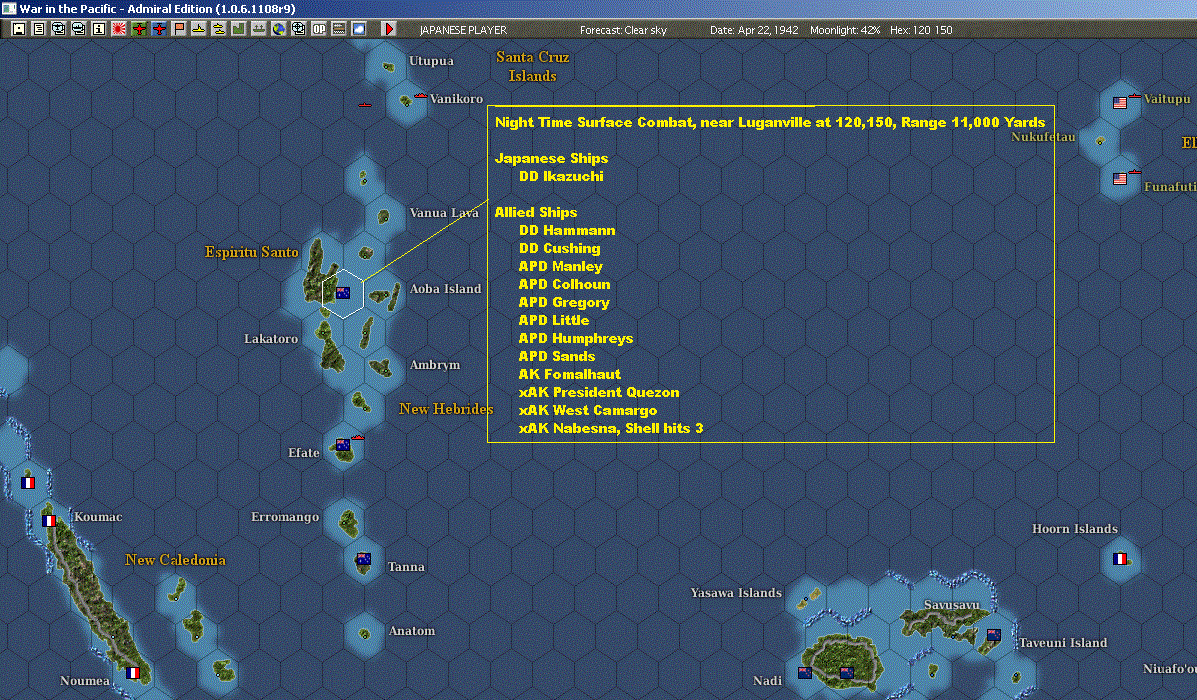Click the rising sun flag icon
The width and height of the screenshot is (1197, 700).
(x=118, y=29)
